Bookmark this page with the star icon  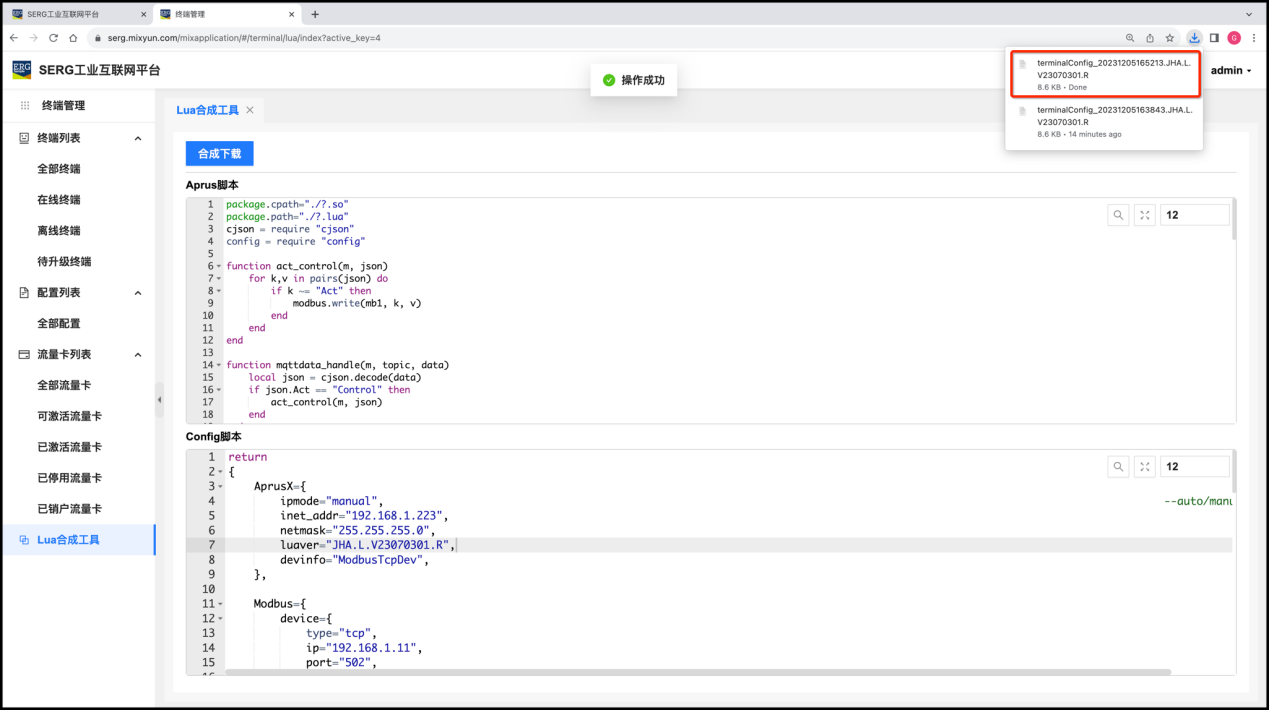(x=1169, y=38)
